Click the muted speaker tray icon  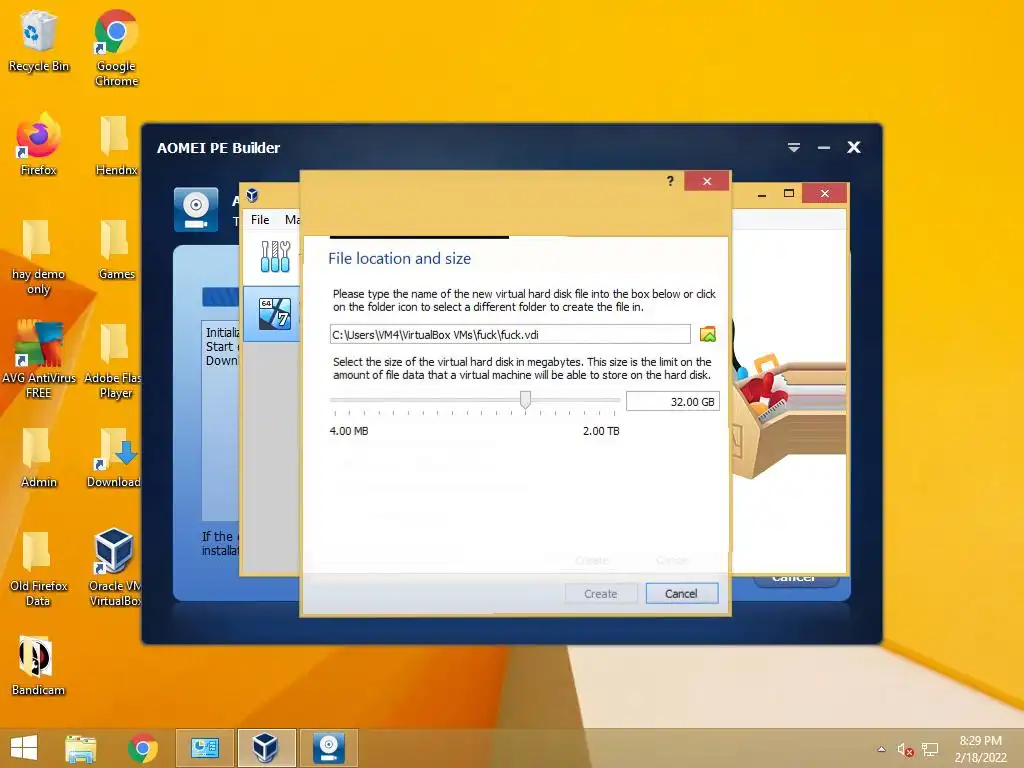(x=905, y=750)
